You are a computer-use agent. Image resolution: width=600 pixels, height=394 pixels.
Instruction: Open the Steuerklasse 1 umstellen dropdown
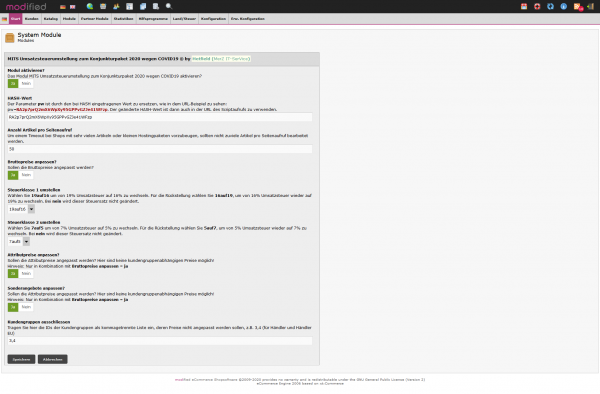pos(21,209)
